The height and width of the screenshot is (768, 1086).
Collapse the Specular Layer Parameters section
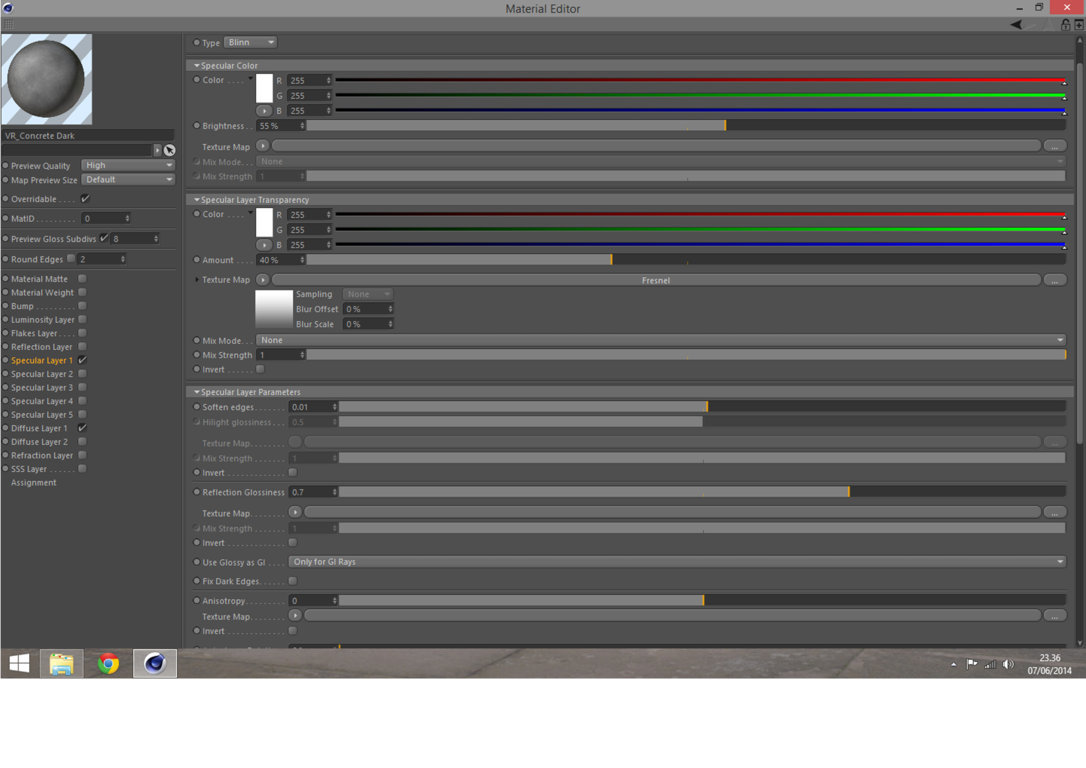coord(197,392)
